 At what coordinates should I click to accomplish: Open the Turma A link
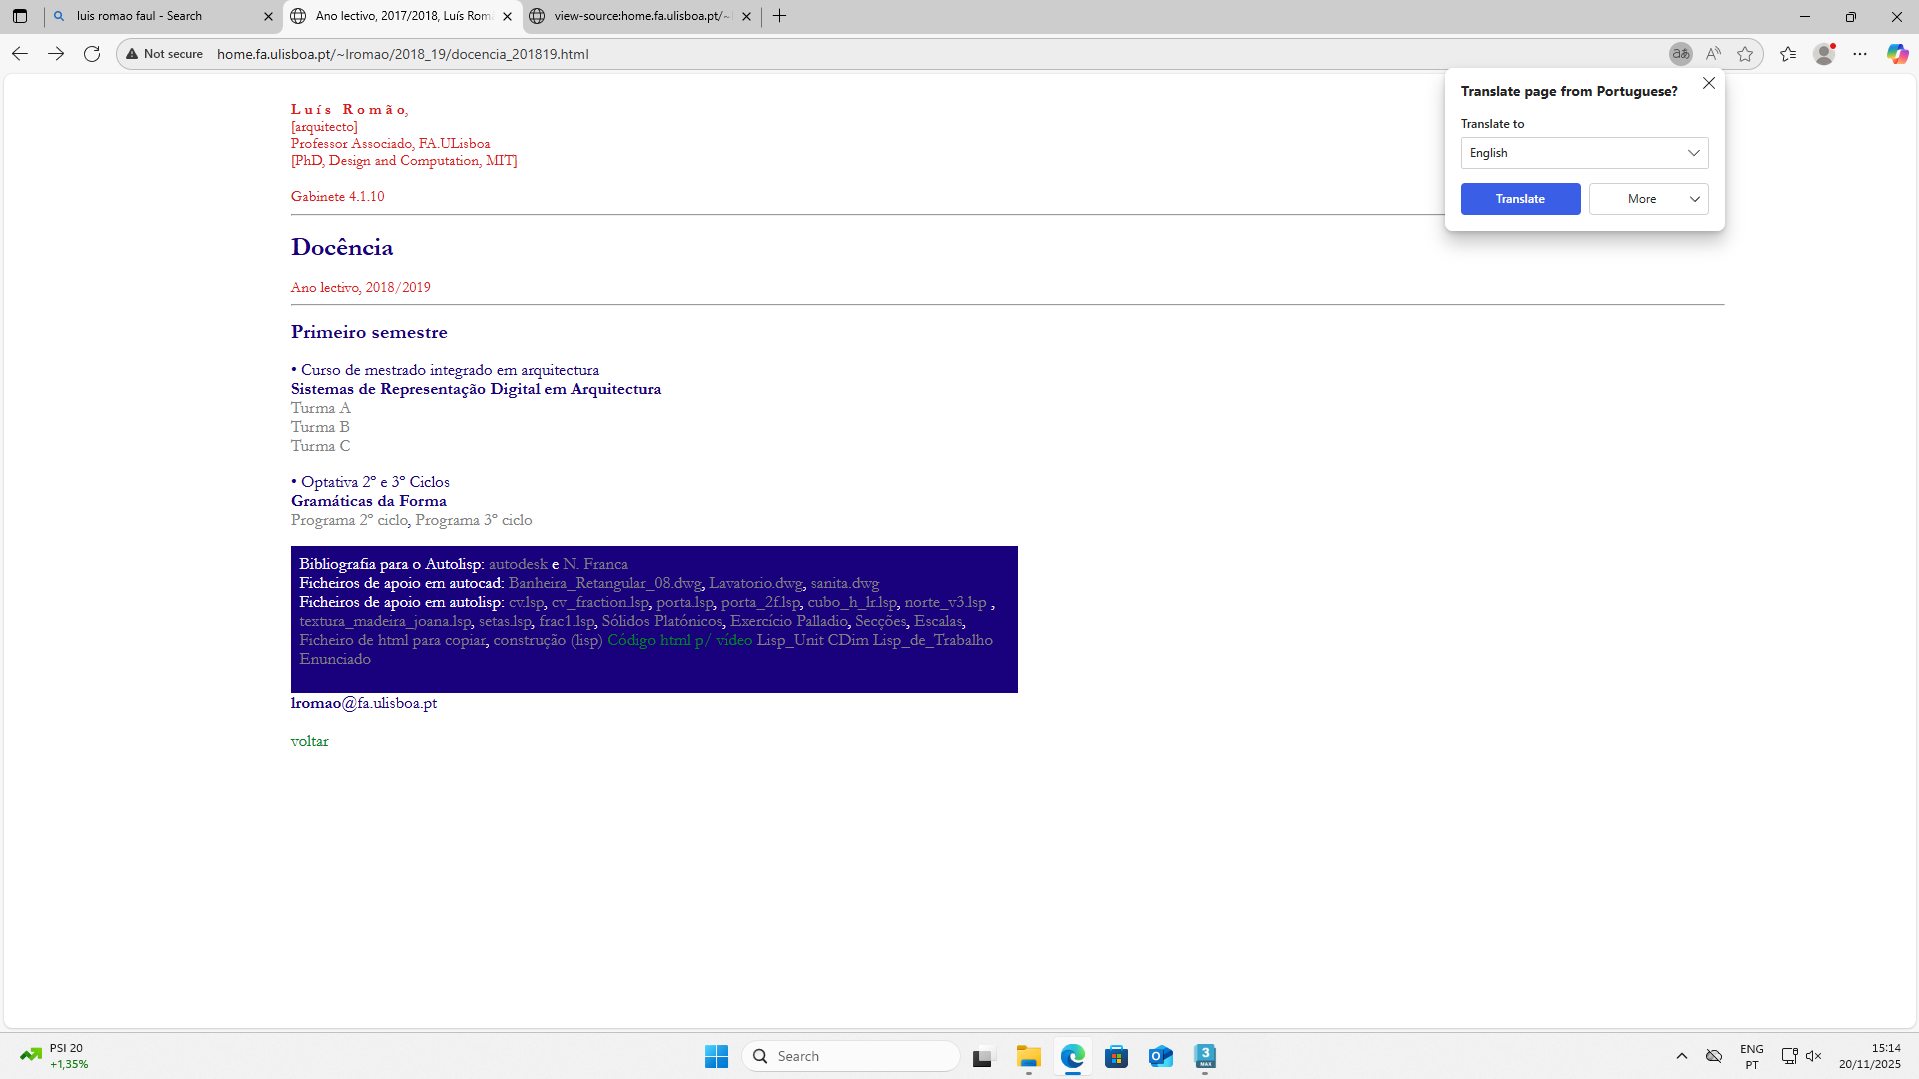321,408
